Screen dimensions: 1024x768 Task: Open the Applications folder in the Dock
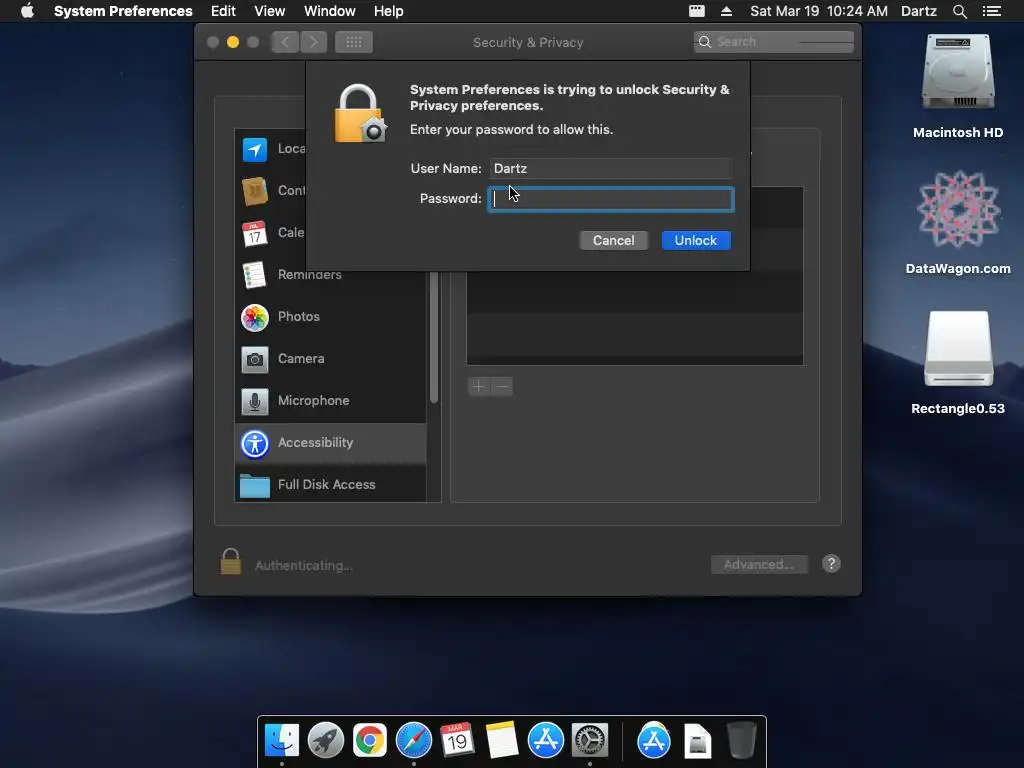(x=654, y=741)
